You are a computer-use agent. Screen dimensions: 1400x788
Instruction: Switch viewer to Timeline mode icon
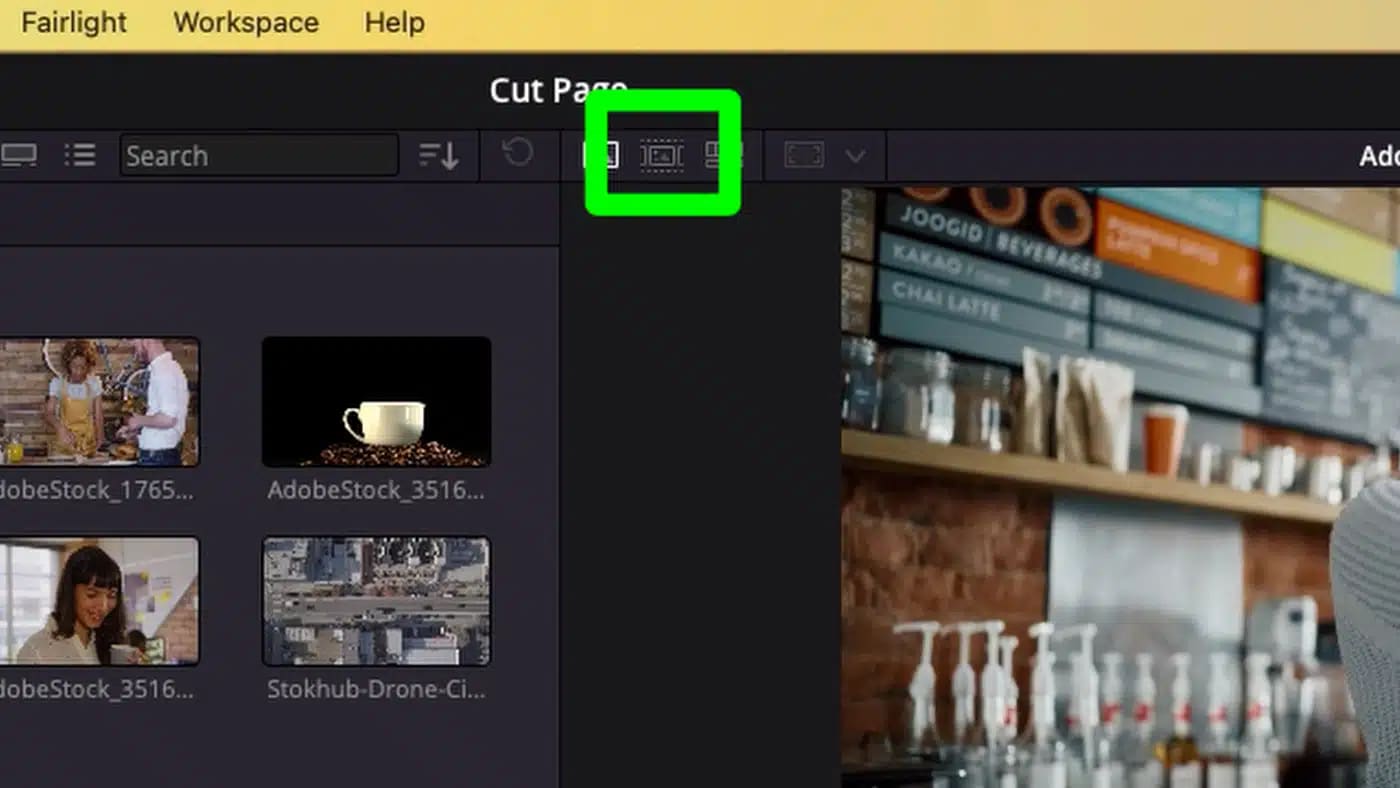[722, 155]
